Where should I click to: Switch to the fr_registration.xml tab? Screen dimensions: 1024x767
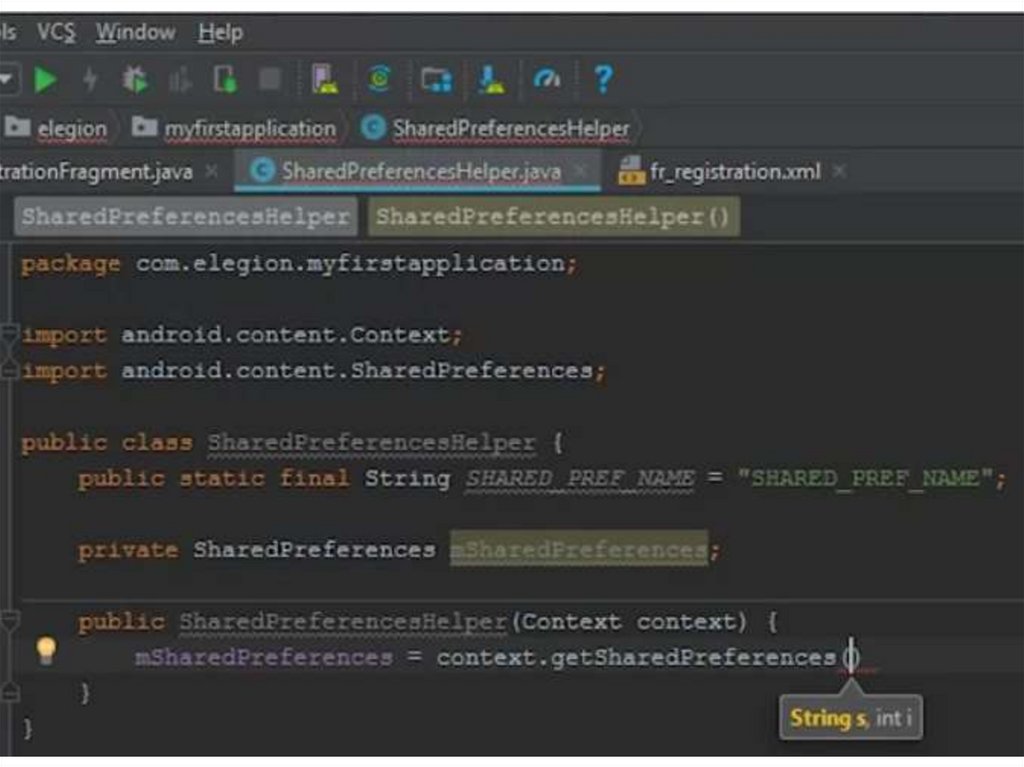[x=734, y=172]
